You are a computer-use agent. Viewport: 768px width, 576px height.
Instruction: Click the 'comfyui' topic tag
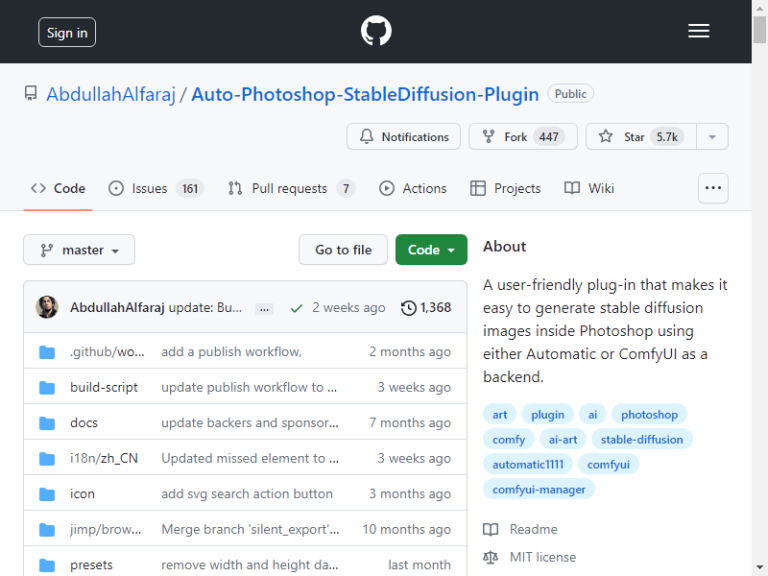(608, 464)
